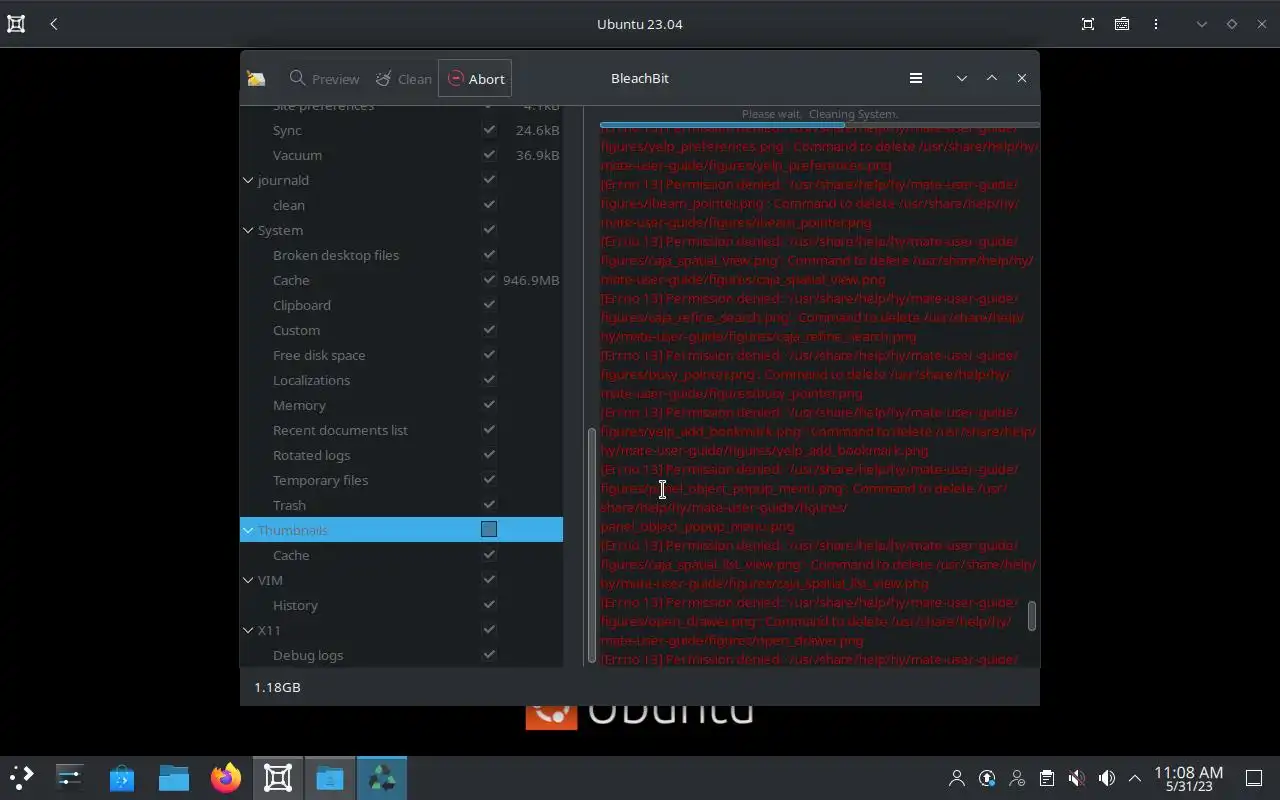Viewport: 1280px width, 800px height.
Task: Select the Vacuum row label
Action: (x=297, y=155)
